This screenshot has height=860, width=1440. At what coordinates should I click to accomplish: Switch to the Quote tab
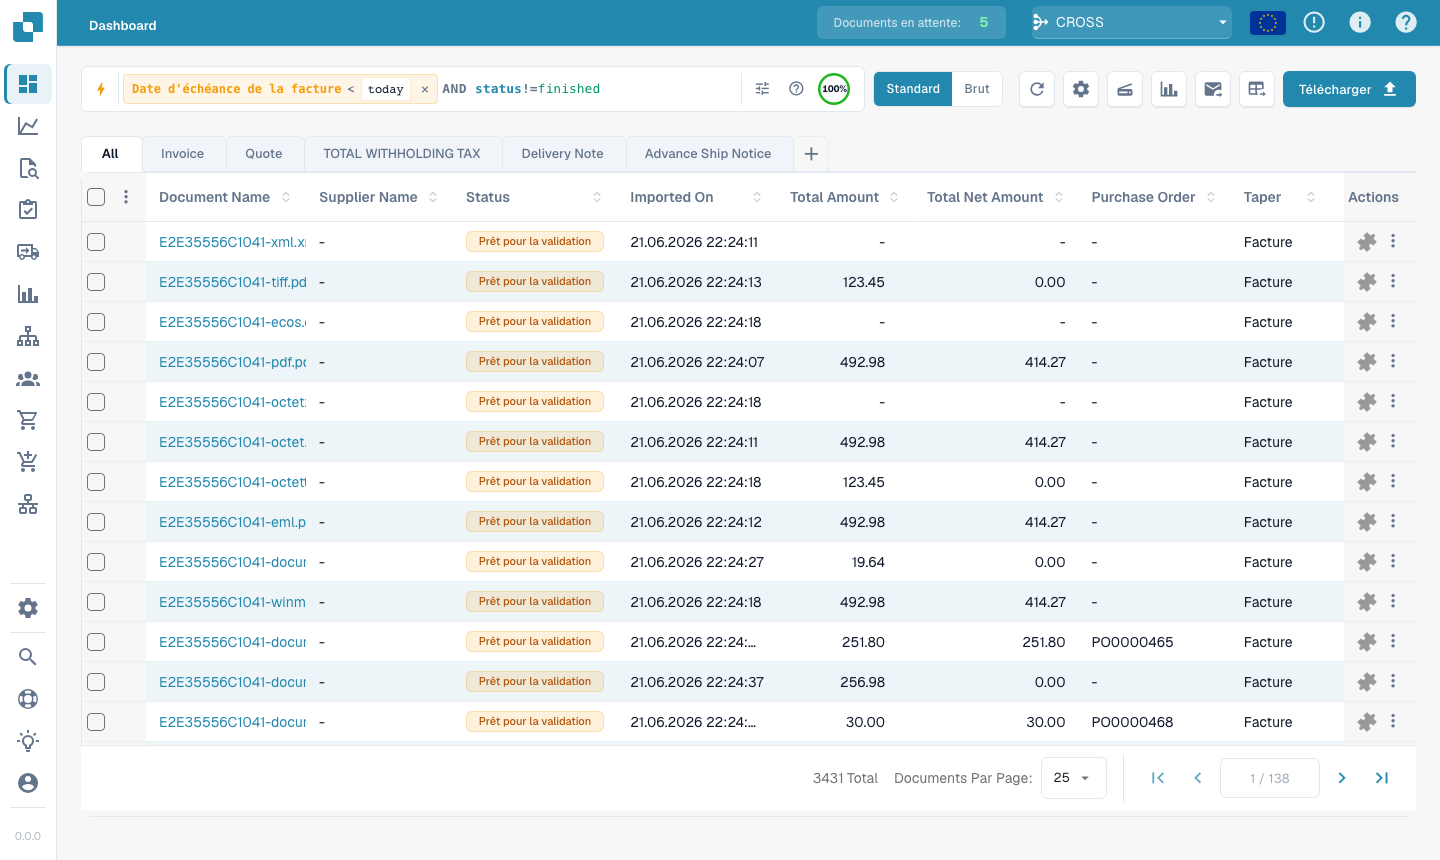point(264,154)
